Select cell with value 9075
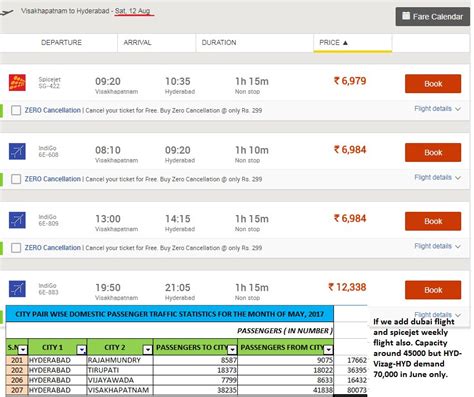474x397 pixels. [x=286, y=360]
